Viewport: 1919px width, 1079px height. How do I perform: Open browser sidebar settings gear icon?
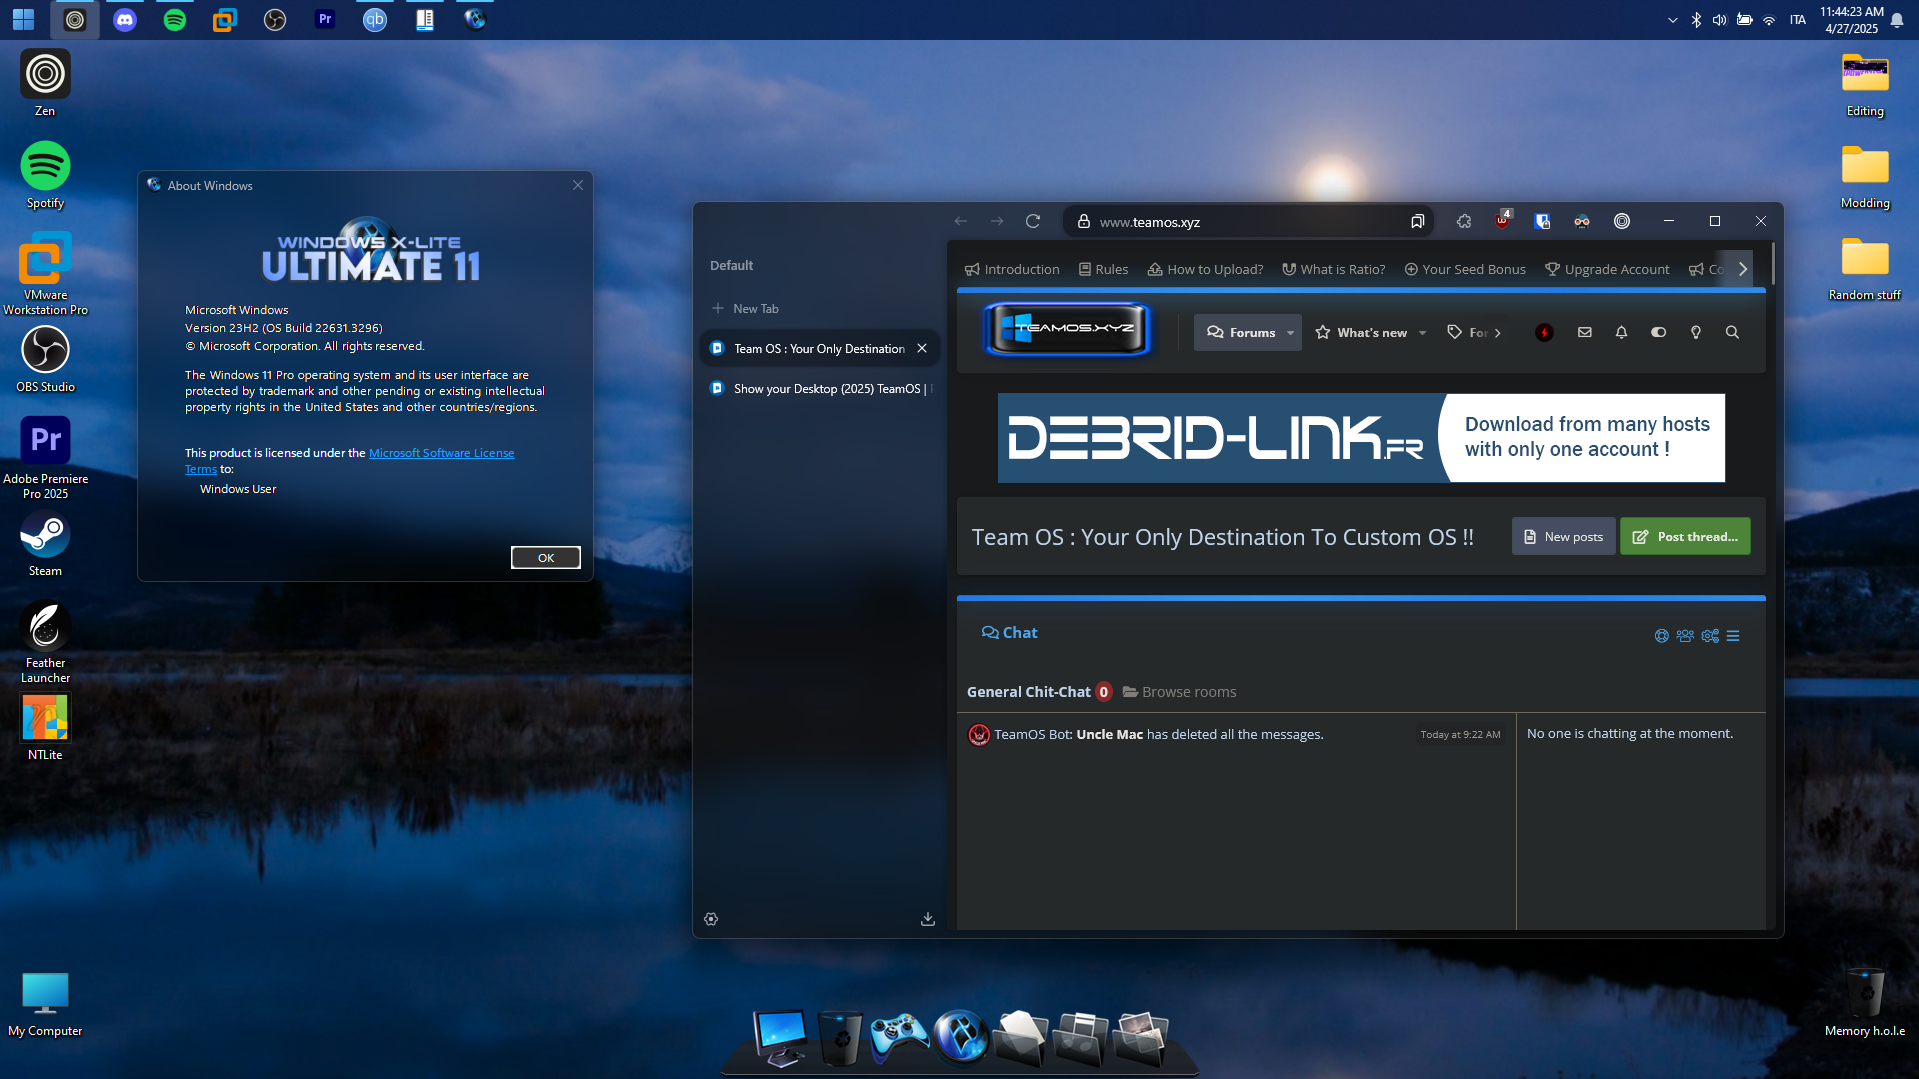click(x=711, y=919)
